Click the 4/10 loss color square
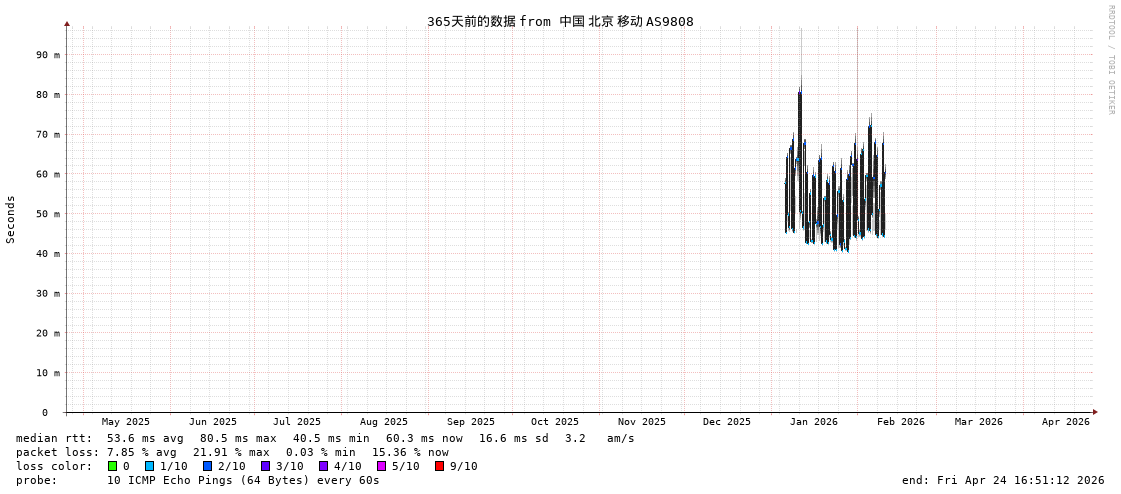 [324, 466]
